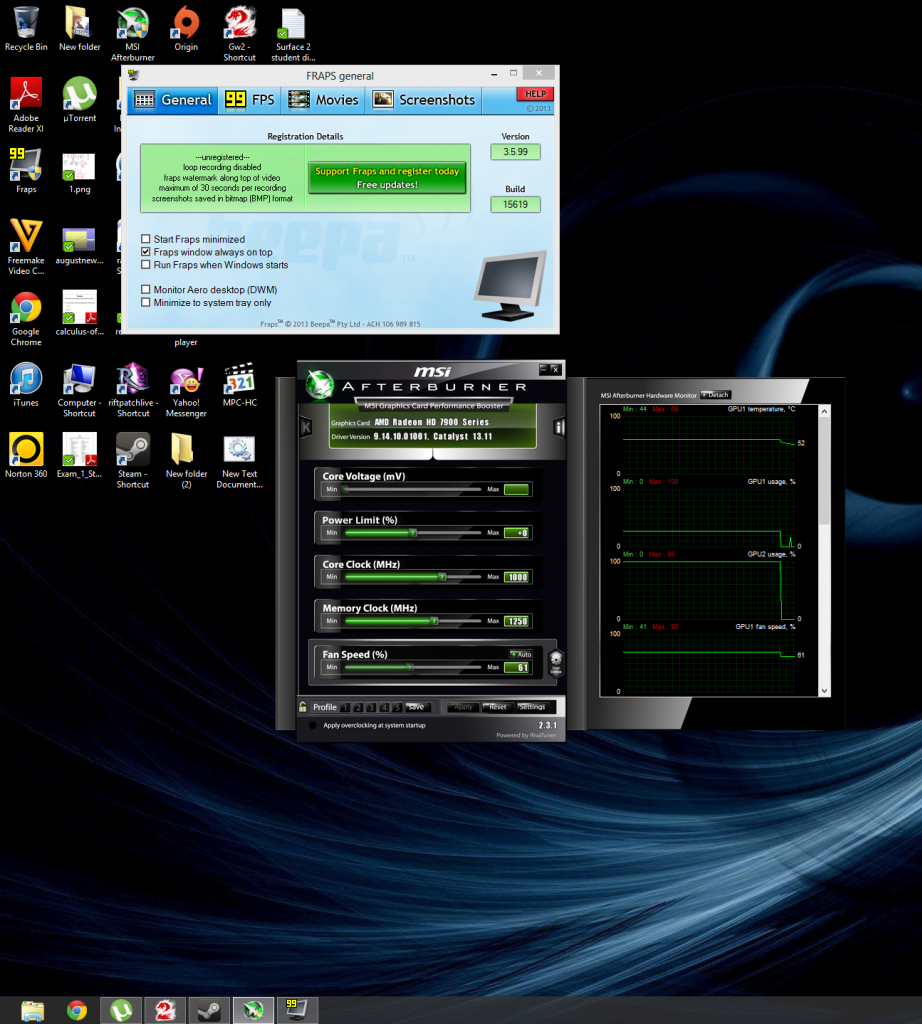922x1024 pixels.
Task: Click the Core Clock slider handle
Action: point(441,577)
